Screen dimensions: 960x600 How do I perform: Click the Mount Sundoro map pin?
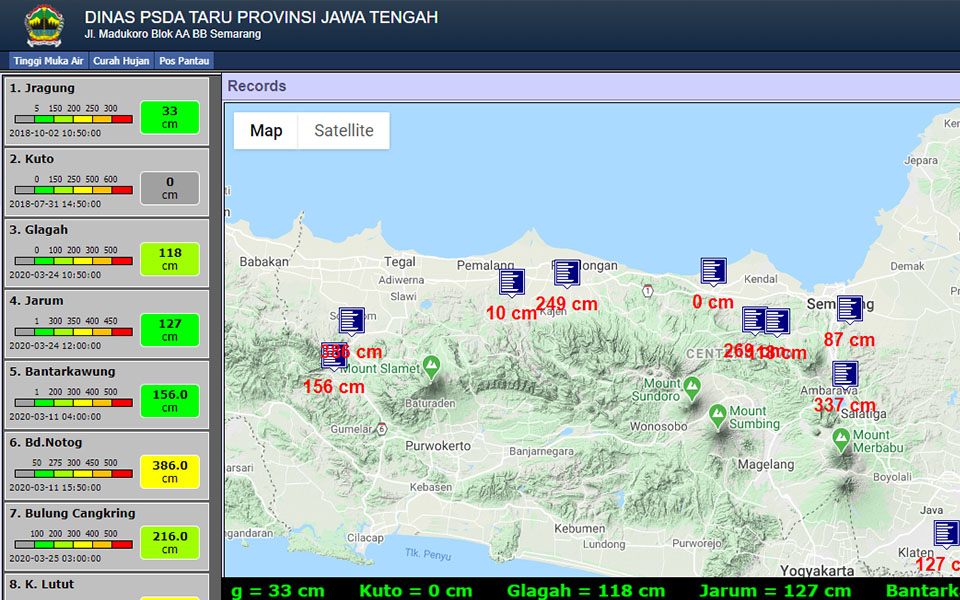(692, 386)
